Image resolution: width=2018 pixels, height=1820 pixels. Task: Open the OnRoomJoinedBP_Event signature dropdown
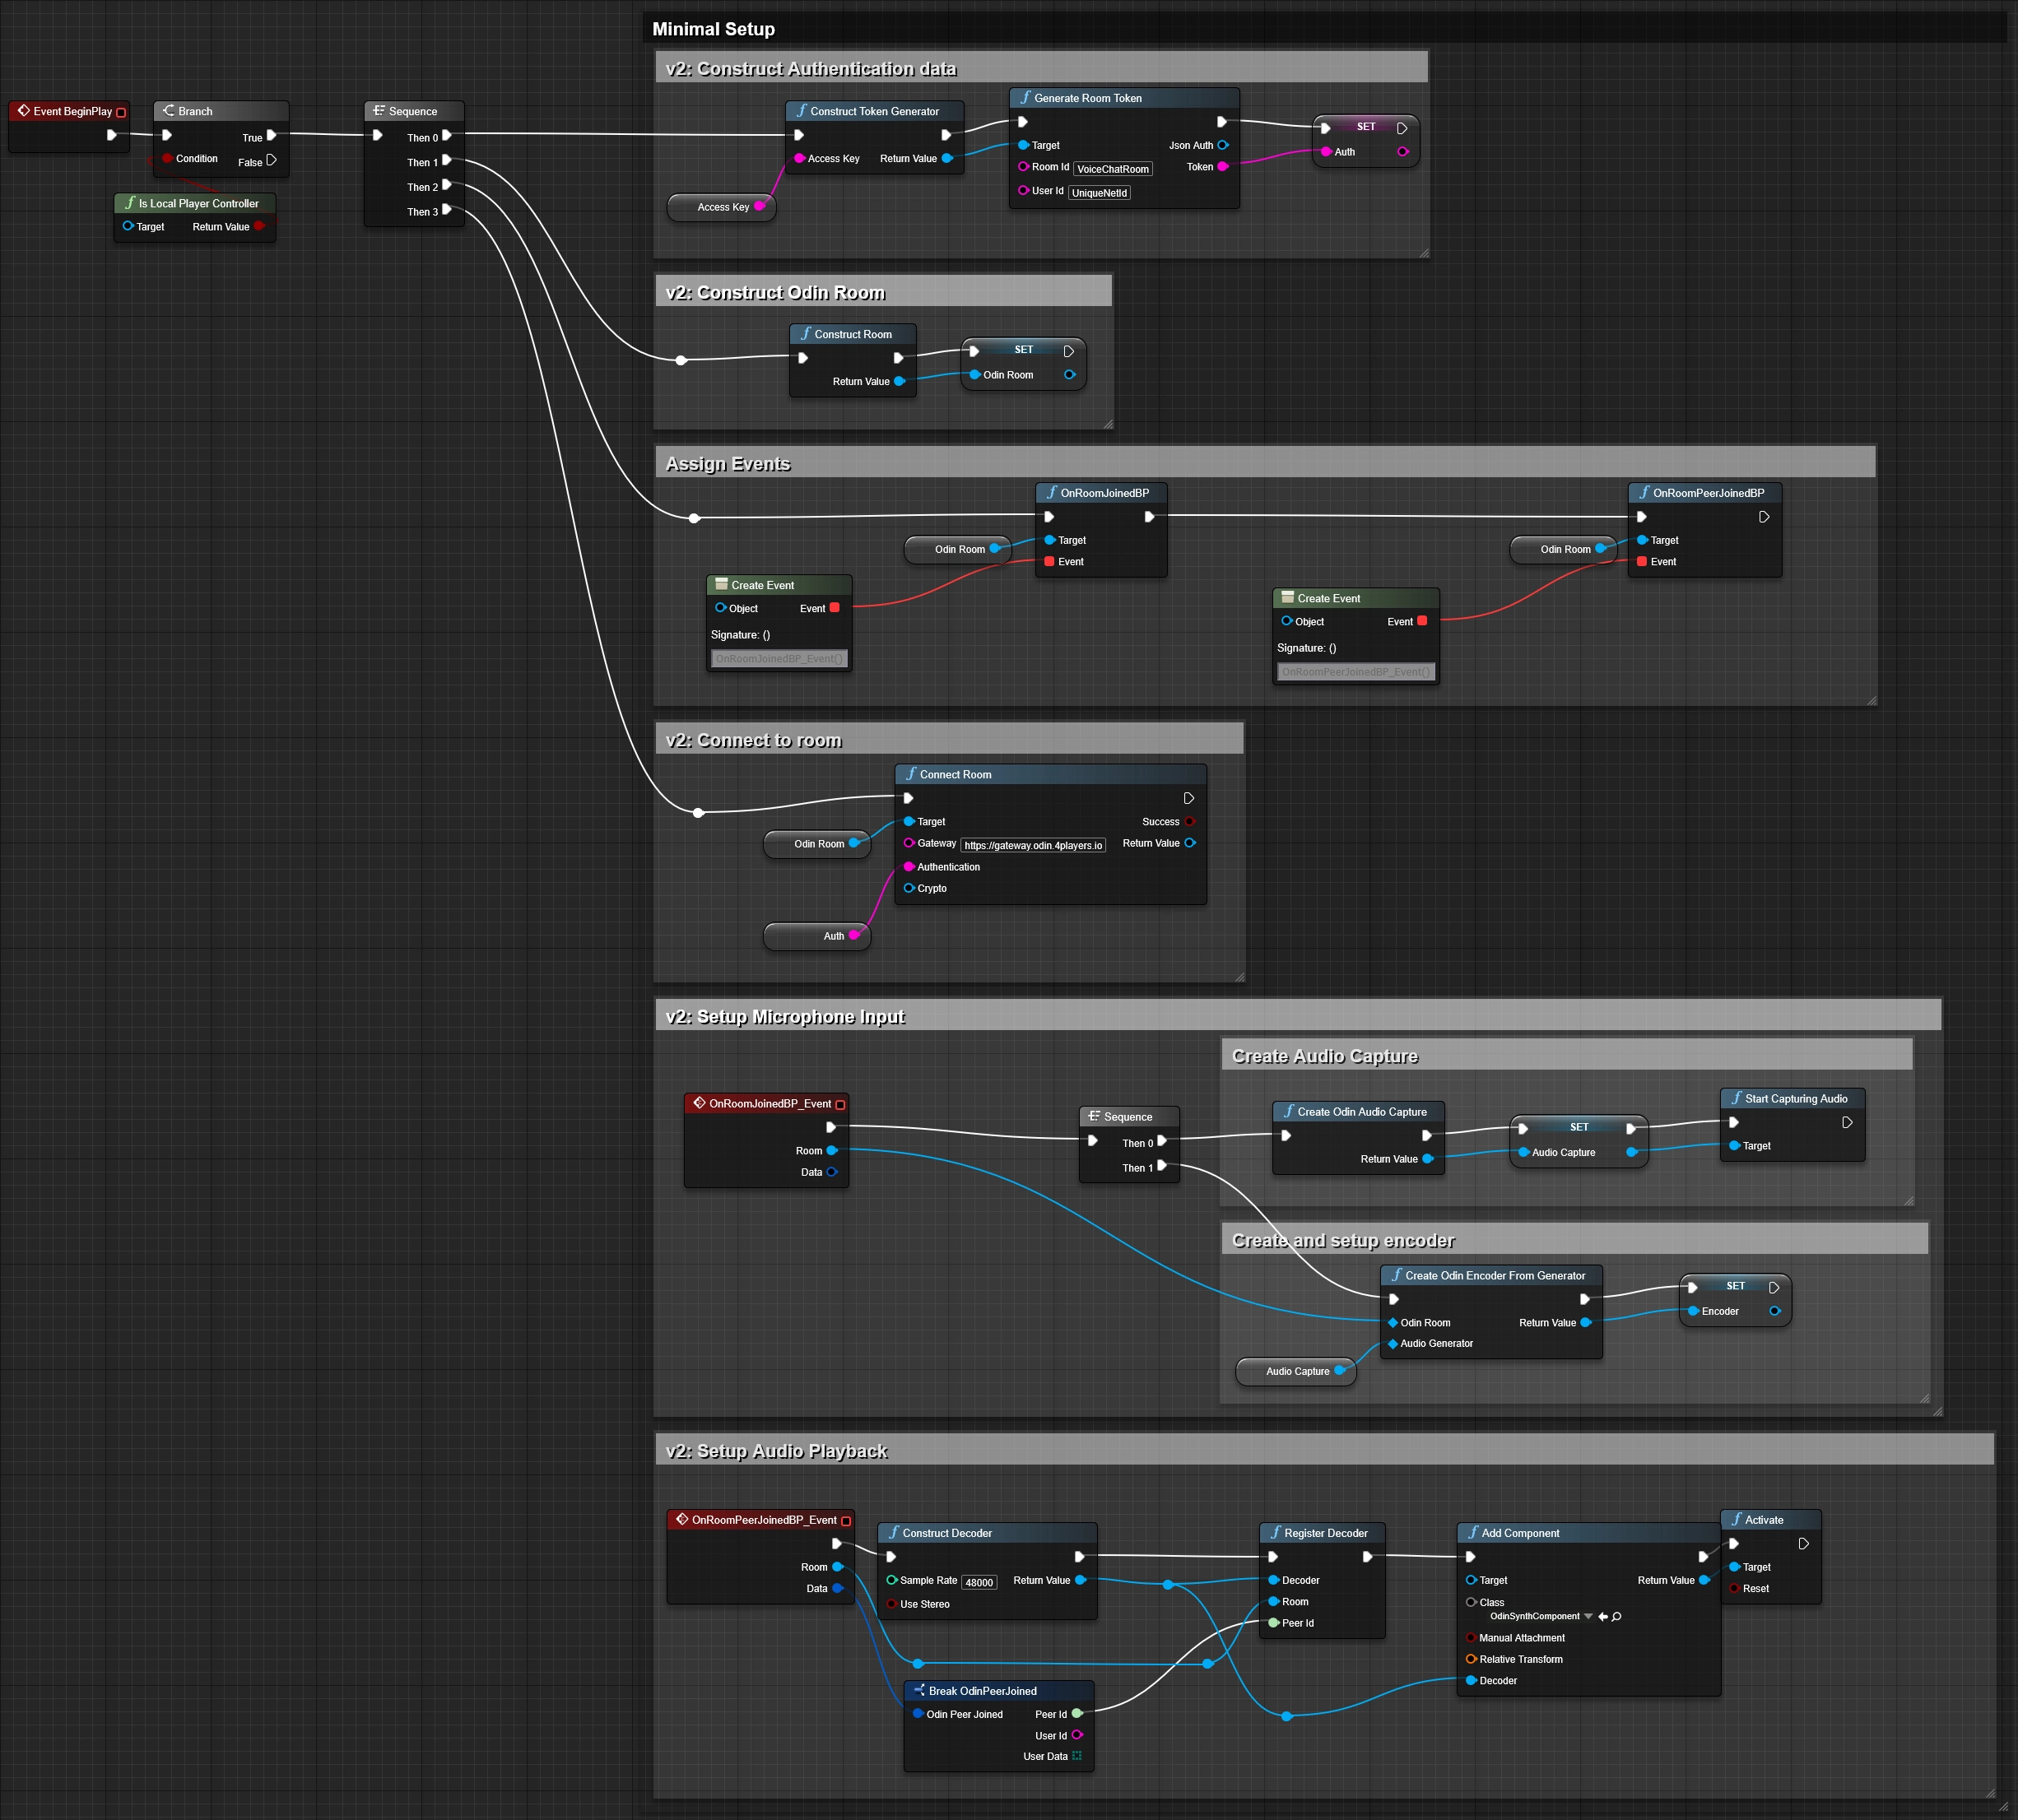click(779, 658)
